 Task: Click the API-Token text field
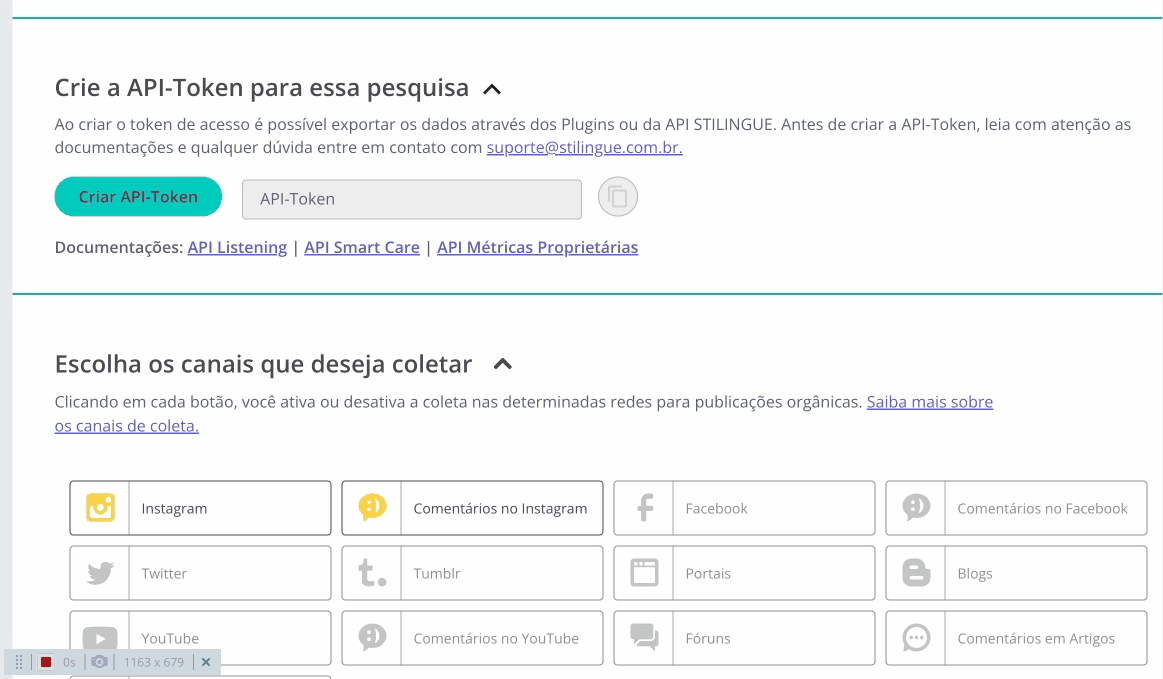[x=411, y=199]
